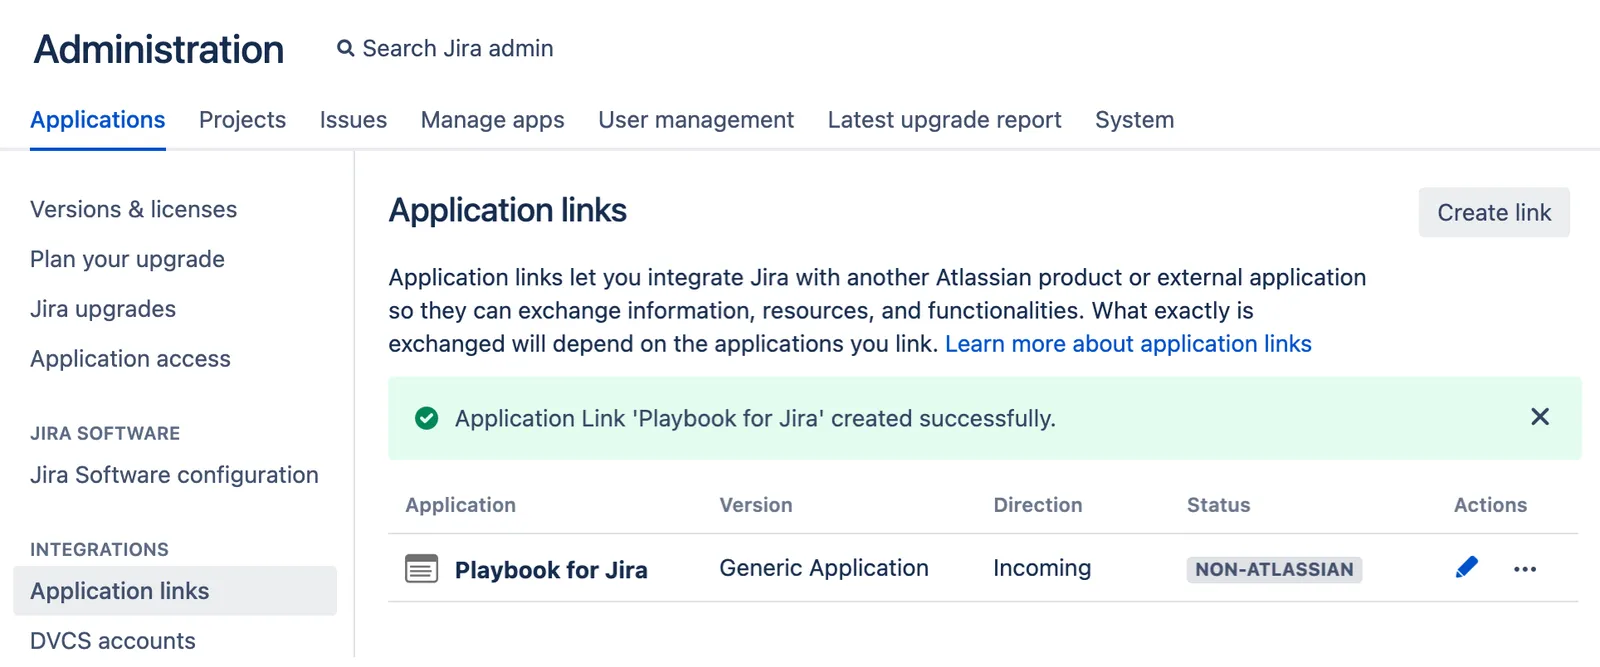Click the Direction column header
This screenshot has width=1600, height=667.
tap(1038, 505)
